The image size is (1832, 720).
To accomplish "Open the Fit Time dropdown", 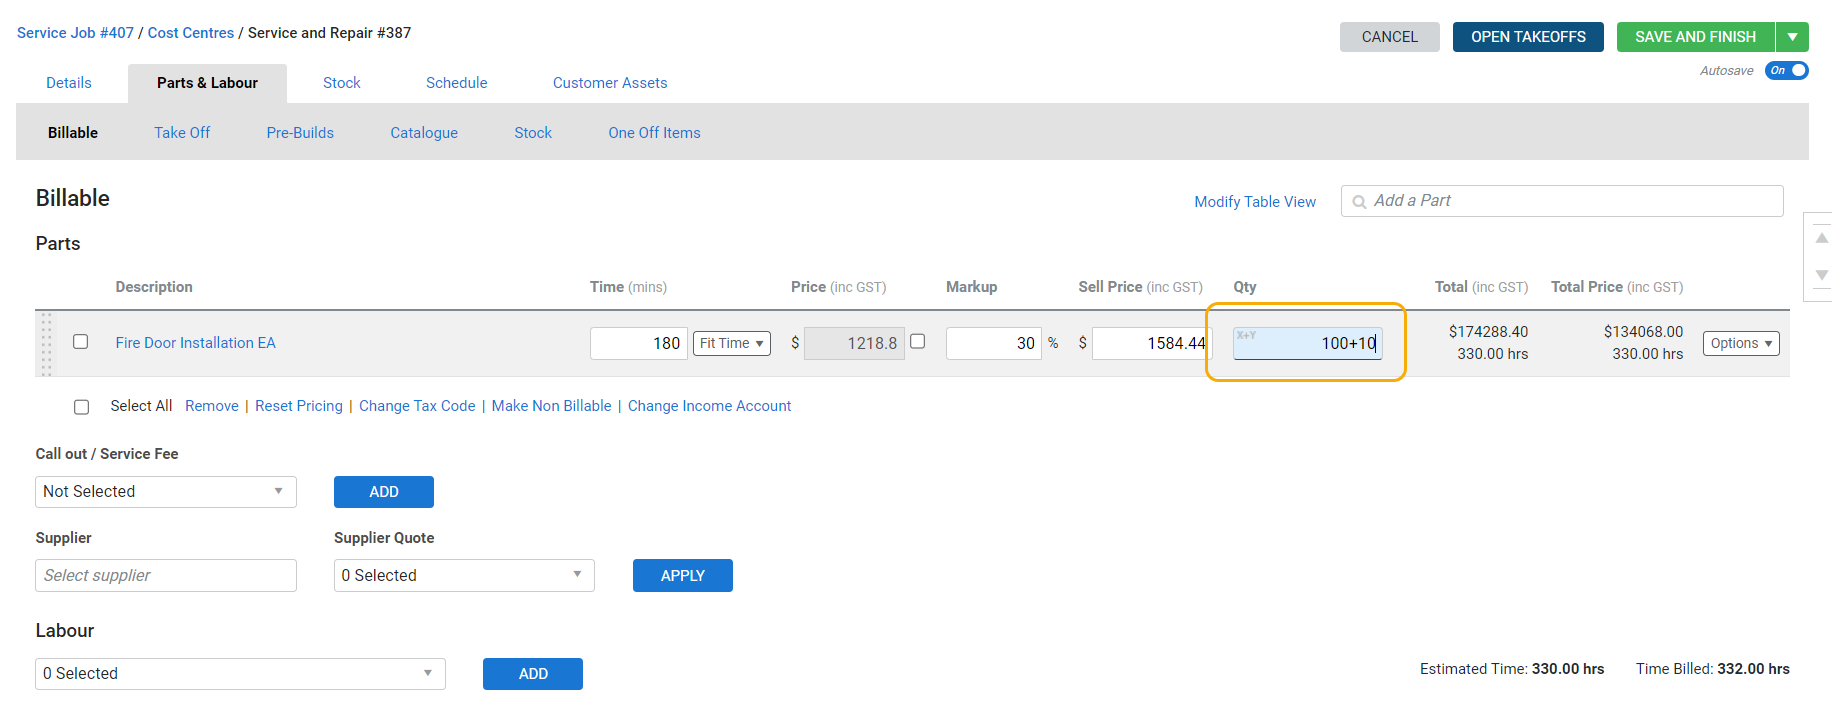I will (x=731, y=343).
